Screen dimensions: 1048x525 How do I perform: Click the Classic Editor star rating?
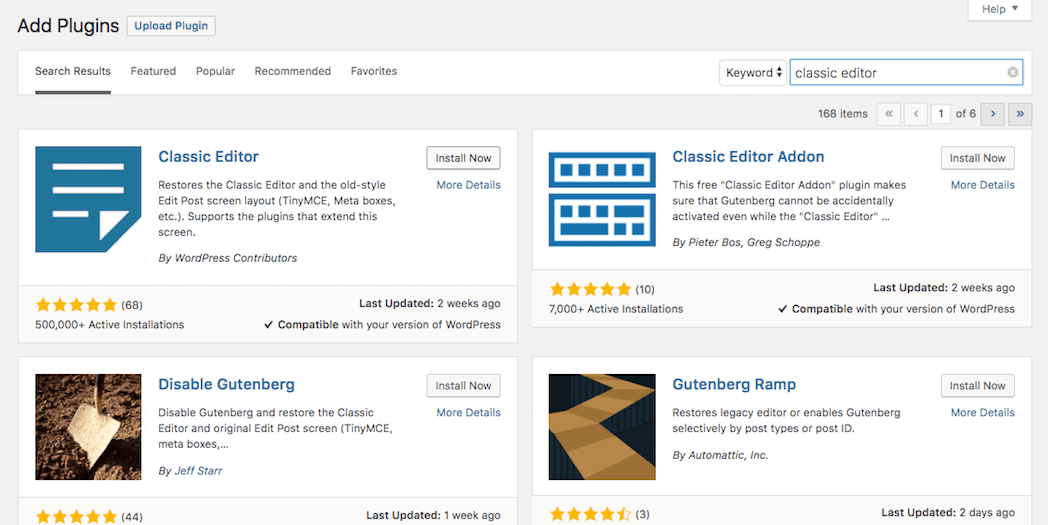point(76,306)
